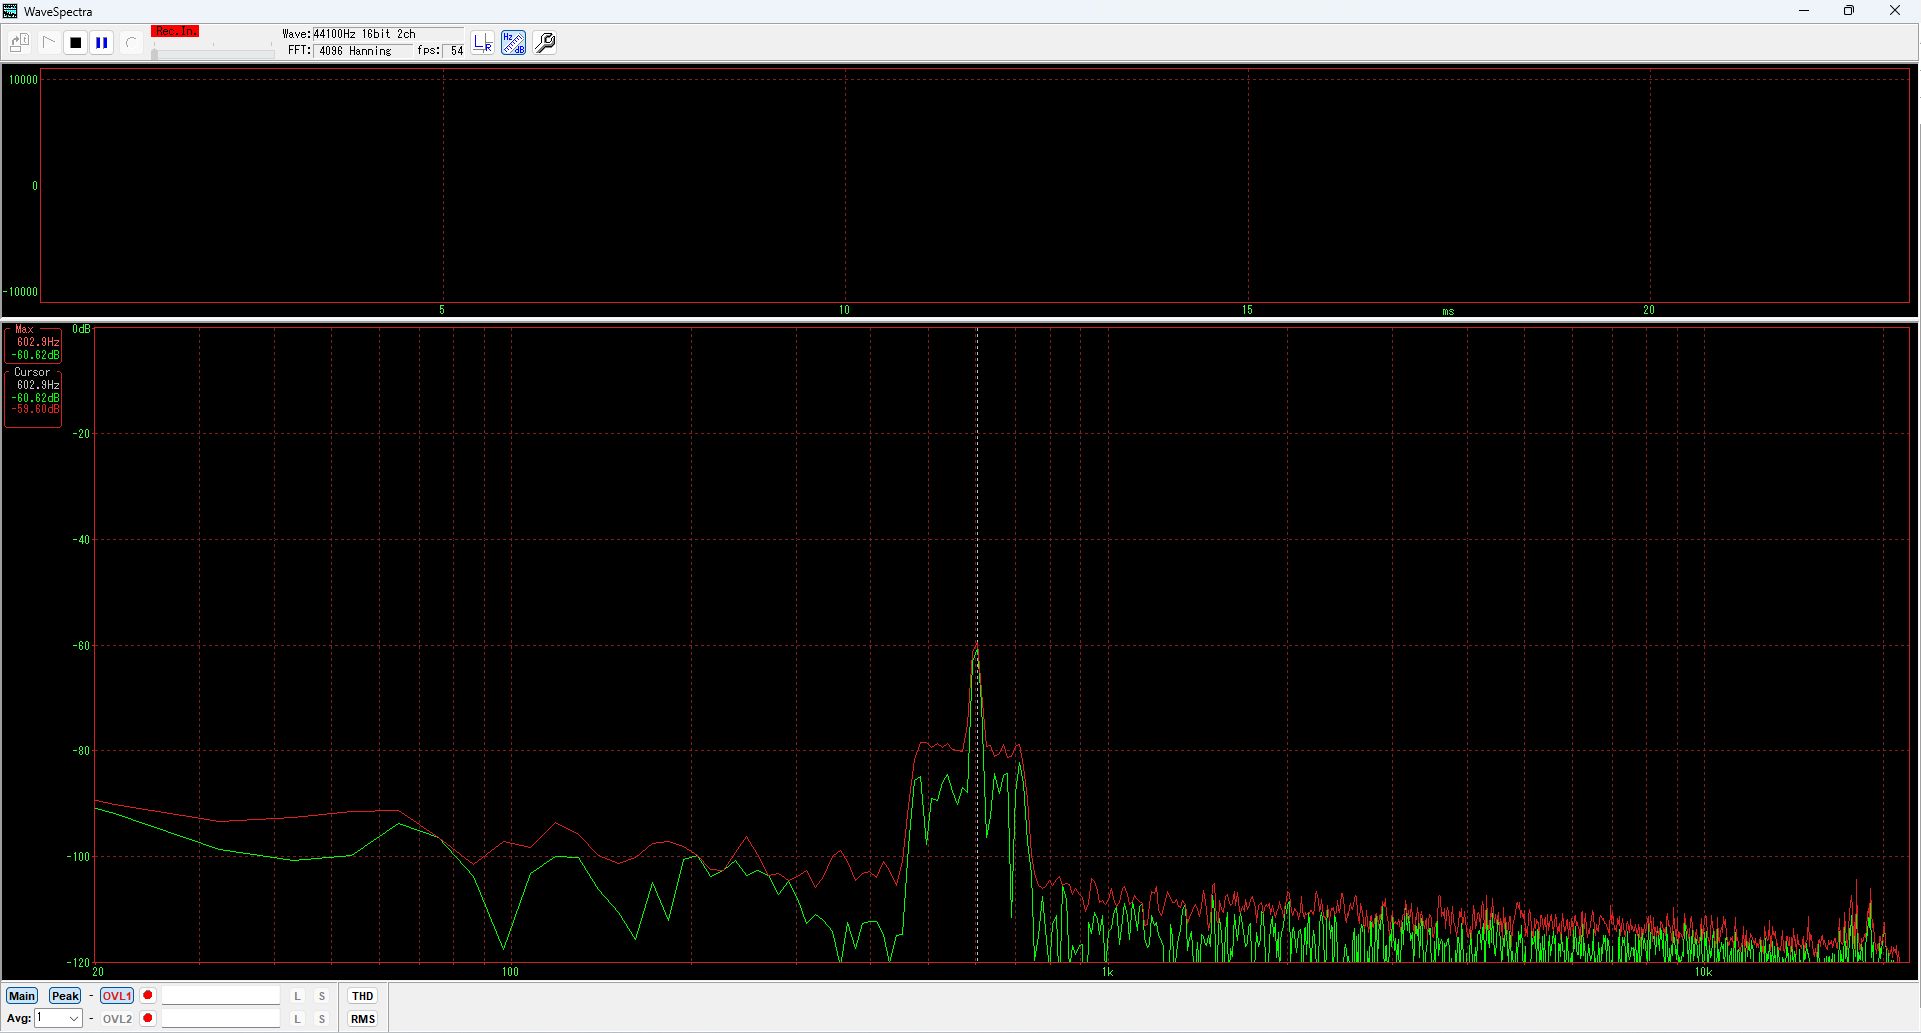Toggle the Hz/dB scale icon

pyautogui.click(x=513, y=43)
